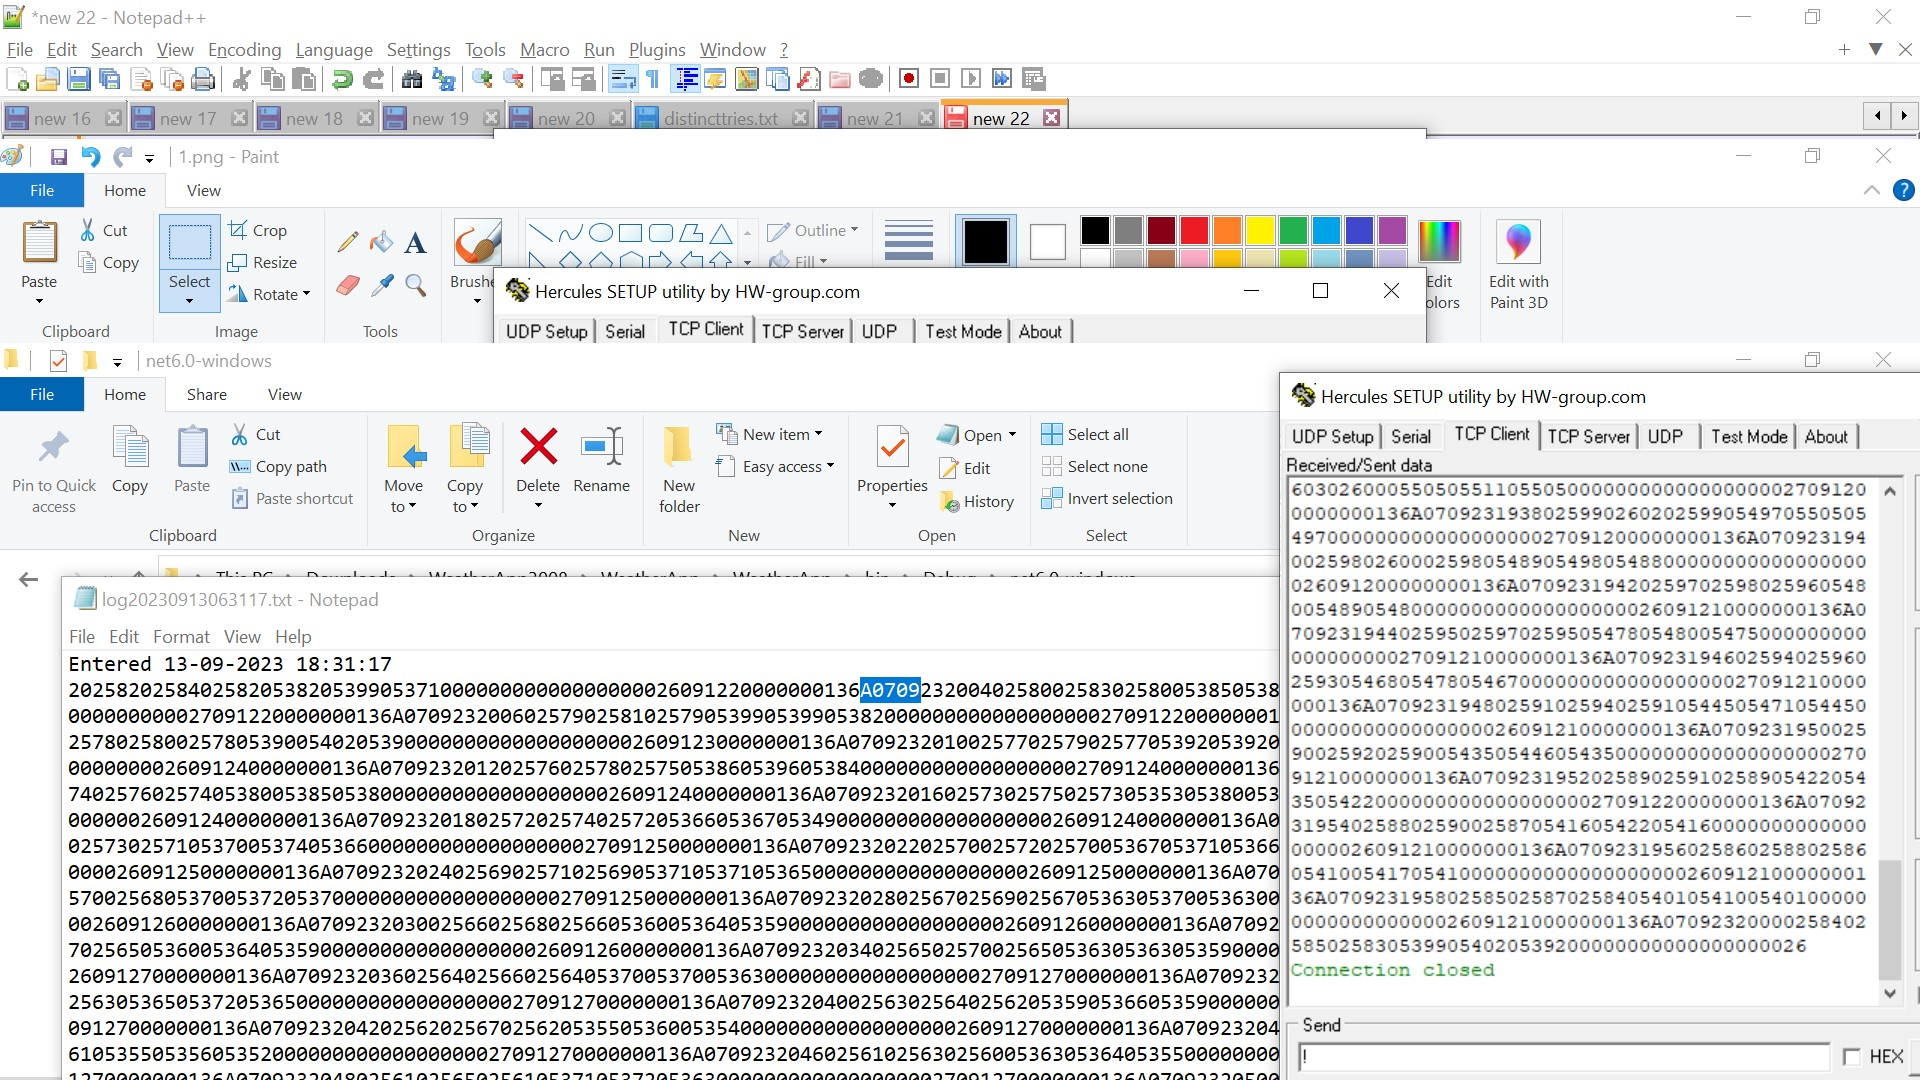The height and width of the screenshot is (1080, 1920).
Task: Expand the Outline dropdown in Paint
Action: click(854, 230)
